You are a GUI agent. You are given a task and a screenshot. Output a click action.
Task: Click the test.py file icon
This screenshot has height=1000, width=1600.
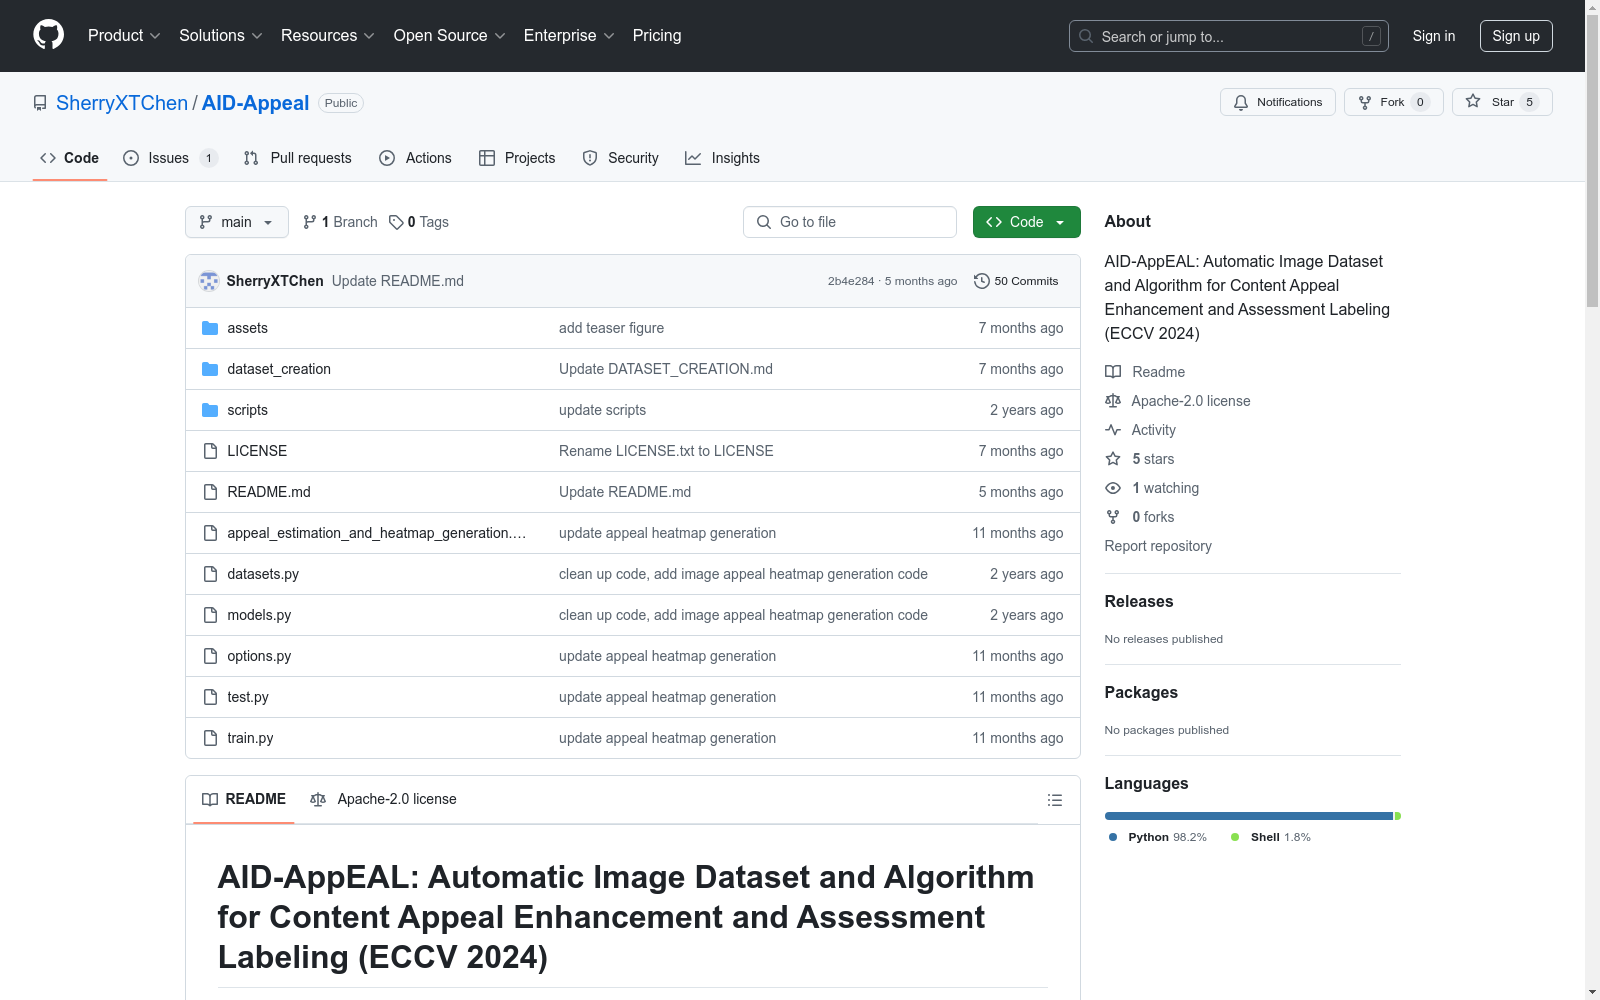210,697
